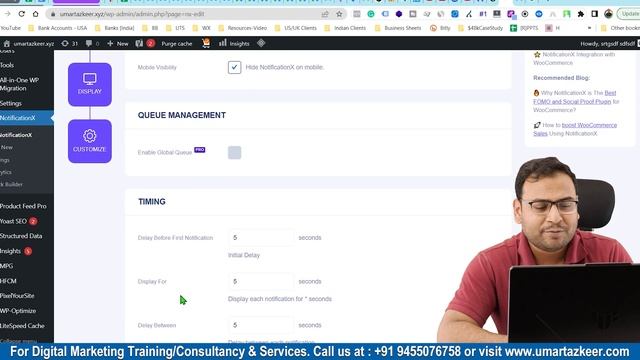Click the browser address bar URL
This screenshot has height=360, width=640.
click(132, 14)
